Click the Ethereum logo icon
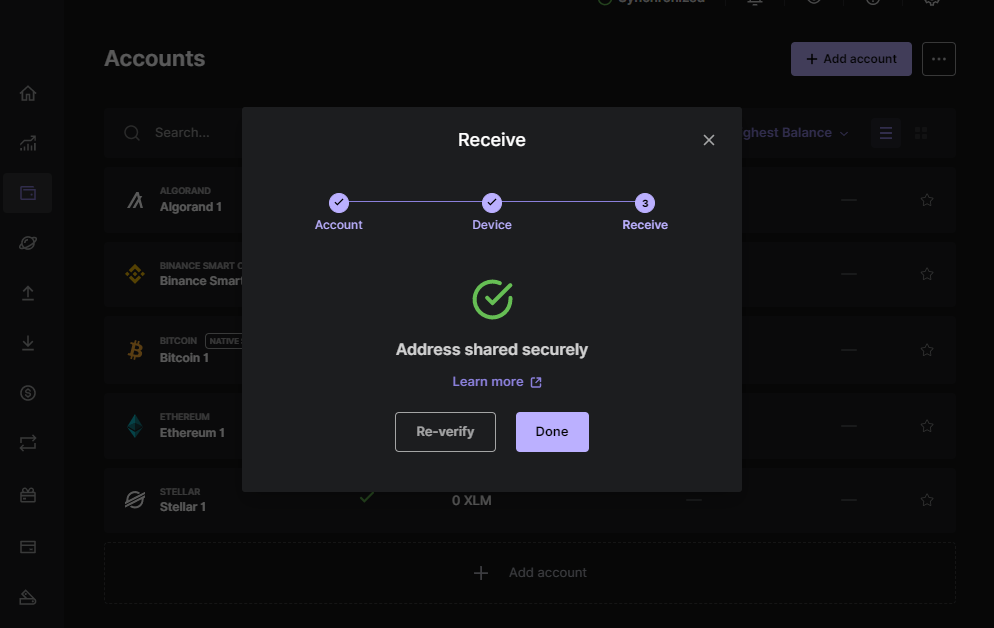Image resolution: width=994 pixels, height=628 pixels. point(135,426)
